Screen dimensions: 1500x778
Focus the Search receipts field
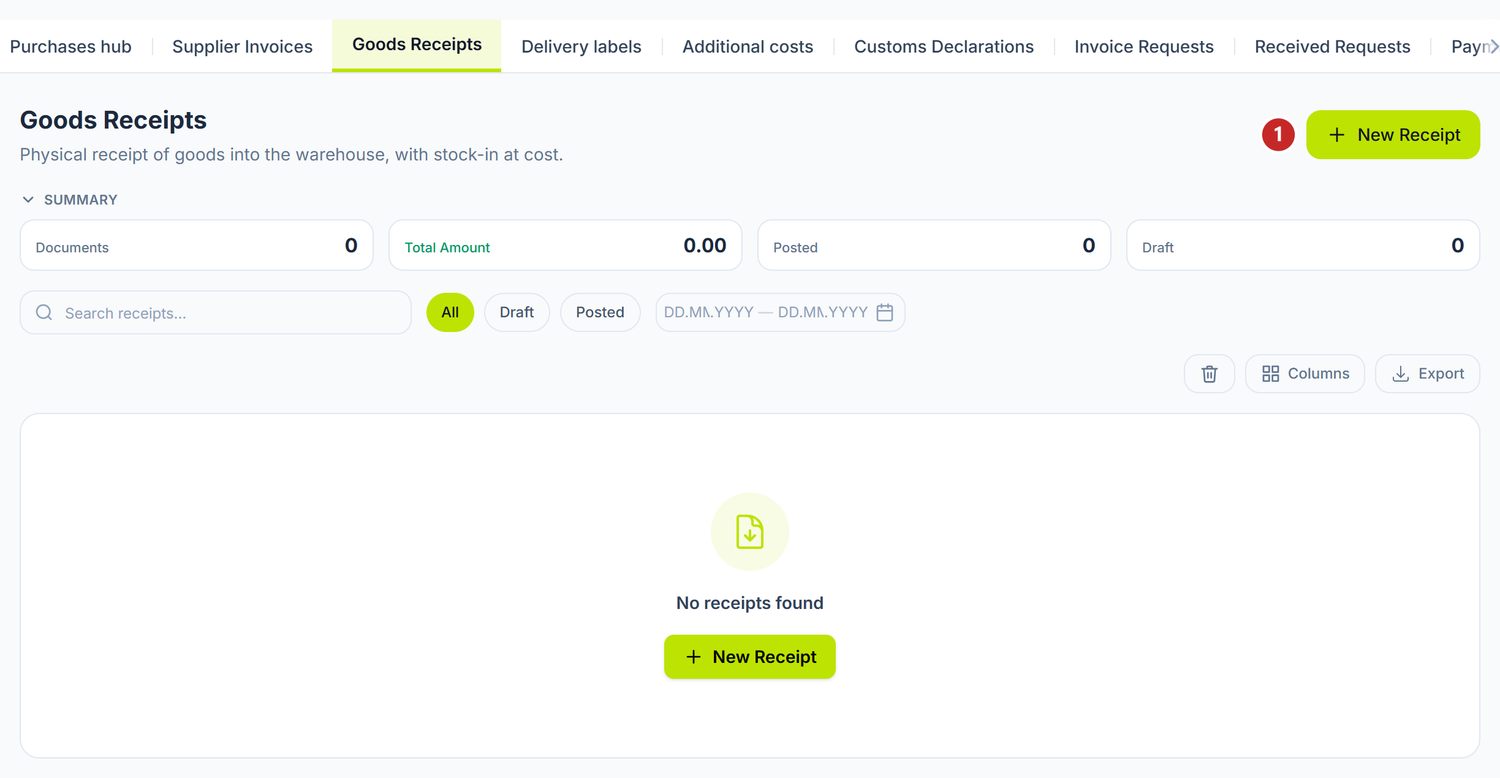(x=216, y=313)
